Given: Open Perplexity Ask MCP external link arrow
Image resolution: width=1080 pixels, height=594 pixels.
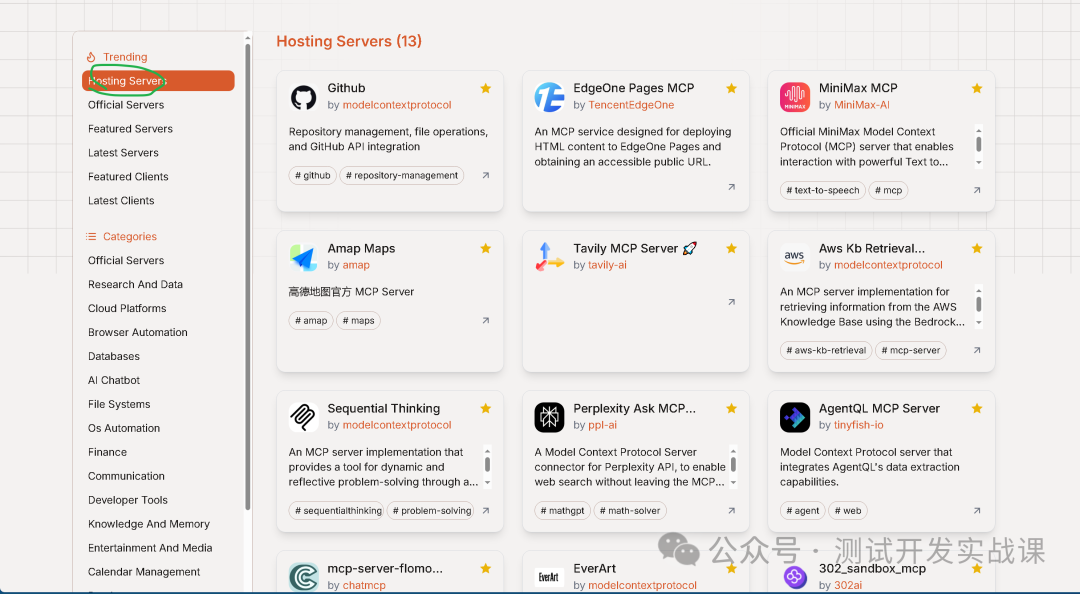Looking at the screenshot, I should point(731,511).
